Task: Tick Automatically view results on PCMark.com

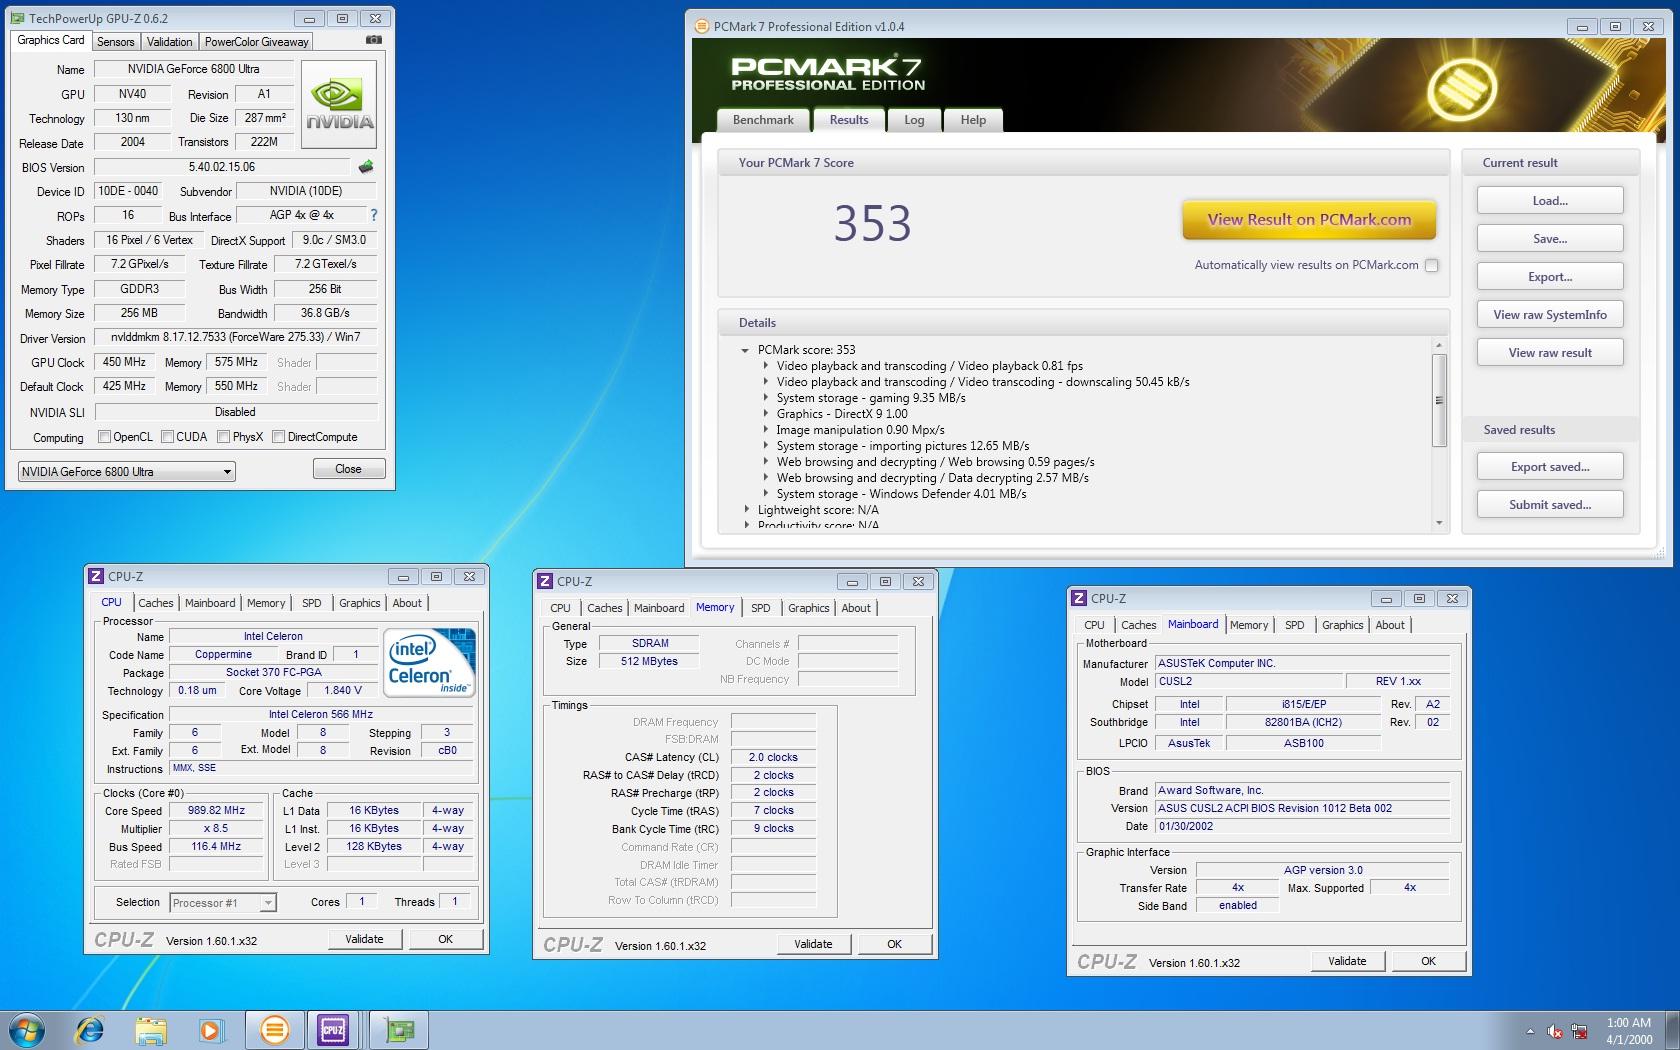Action: [1432, 265]
